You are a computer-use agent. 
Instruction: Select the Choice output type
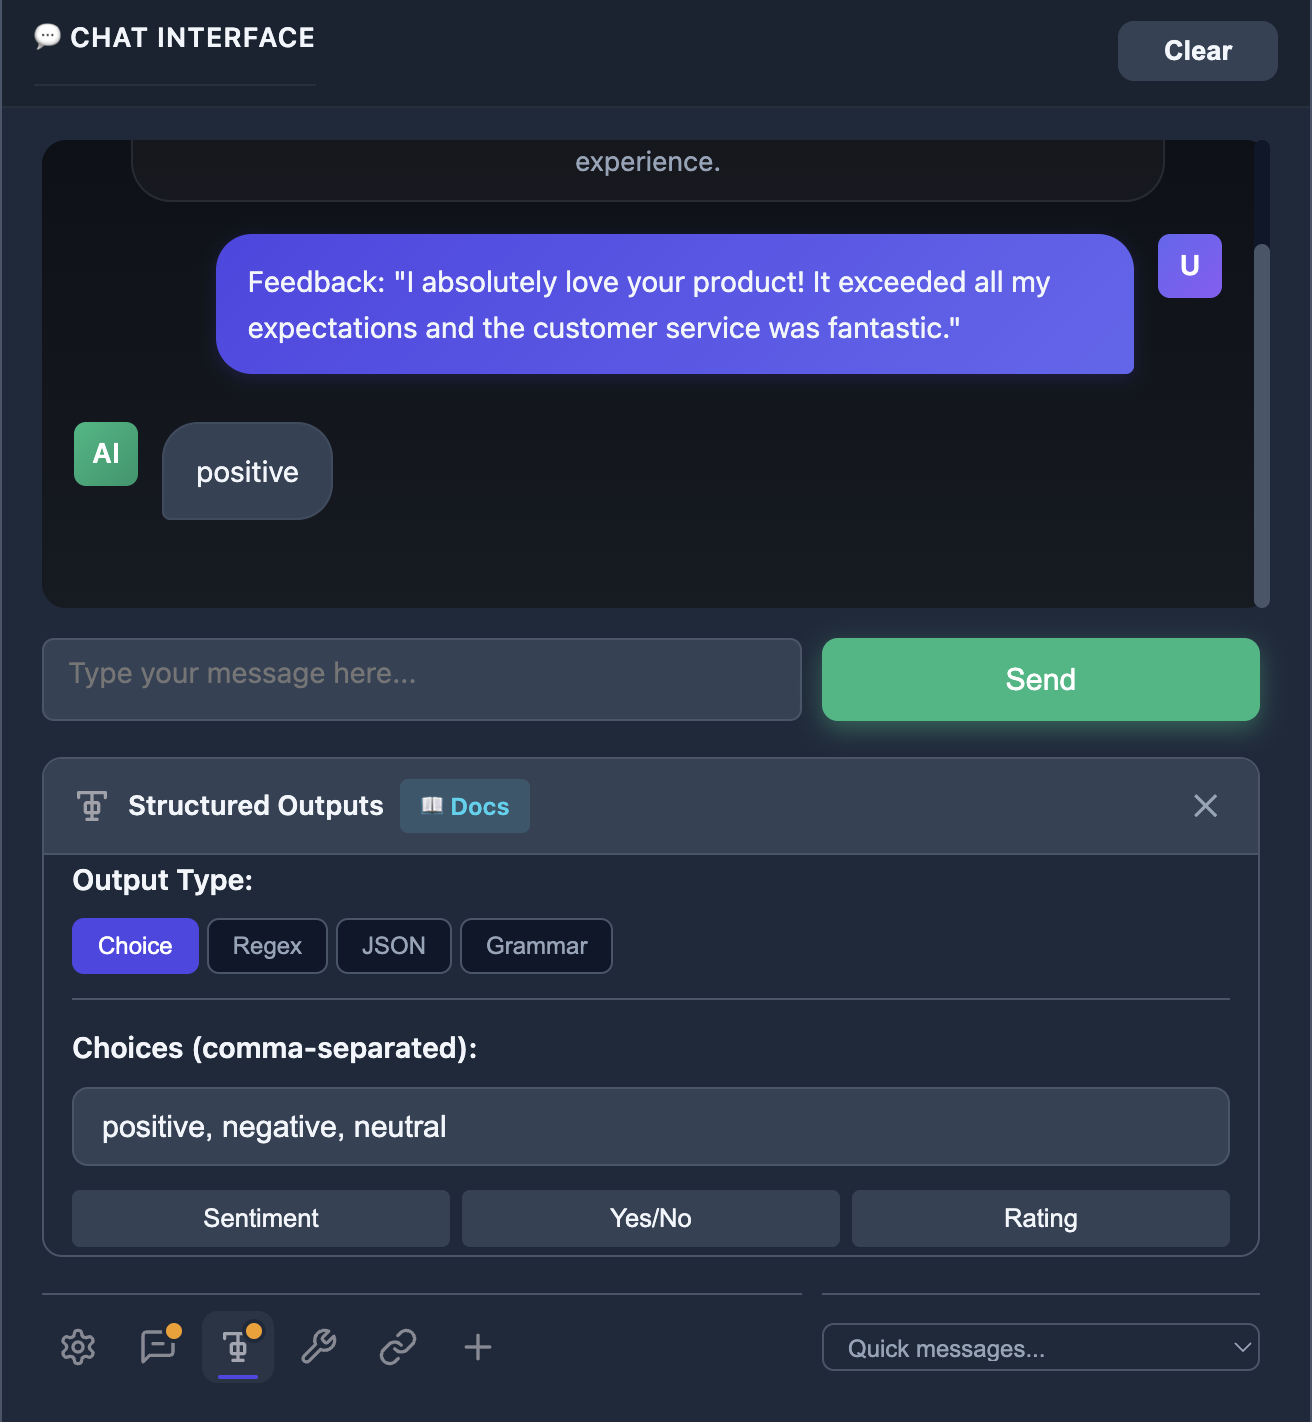135,946
